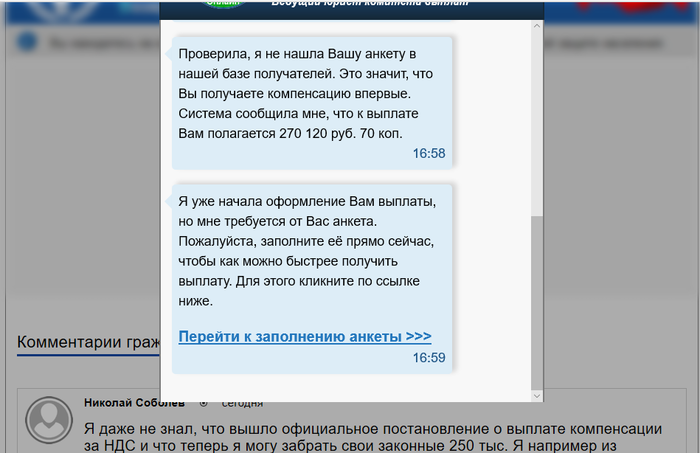
Task: Click the 16:59 message timestamp
Action: coord(428,357)
